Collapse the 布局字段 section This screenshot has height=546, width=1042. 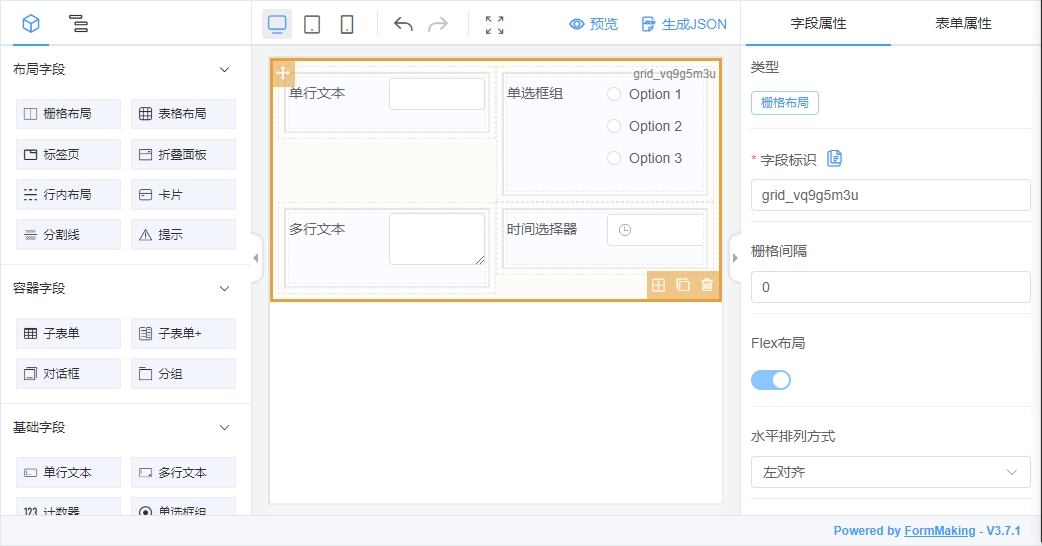(x=224, y=69)
